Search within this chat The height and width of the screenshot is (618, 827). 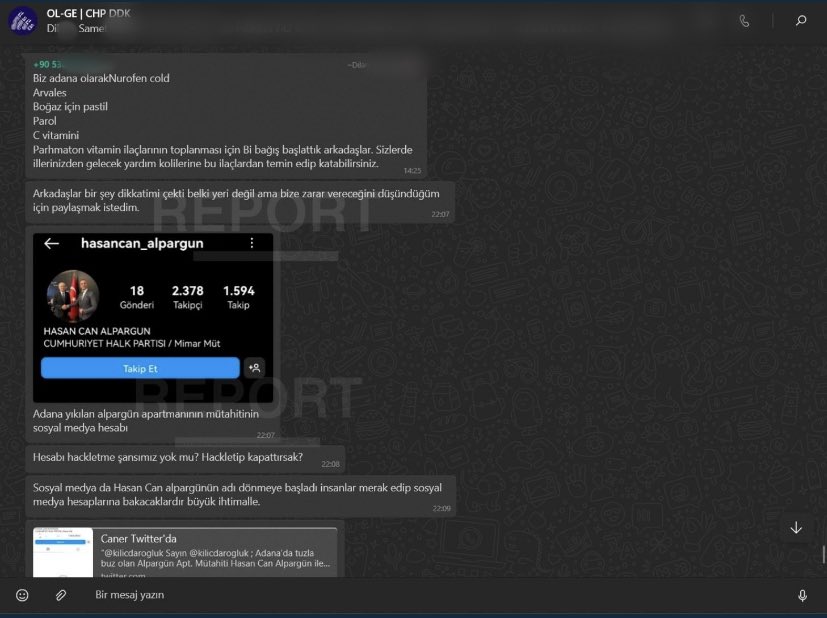(x=801, y=21)
